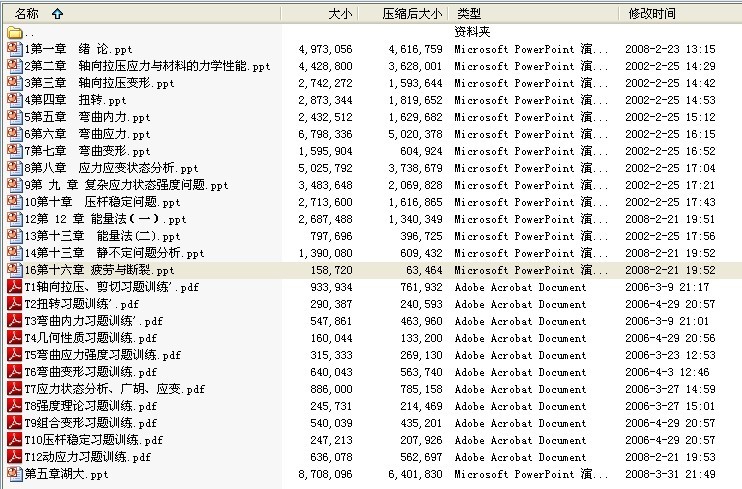This screenshot has height=489, width=742.
Task: Click PowerPoint icon of 2第二章 轴向拉压应力与材料的力学性能.ppt
Action: (x=15, y=66)
